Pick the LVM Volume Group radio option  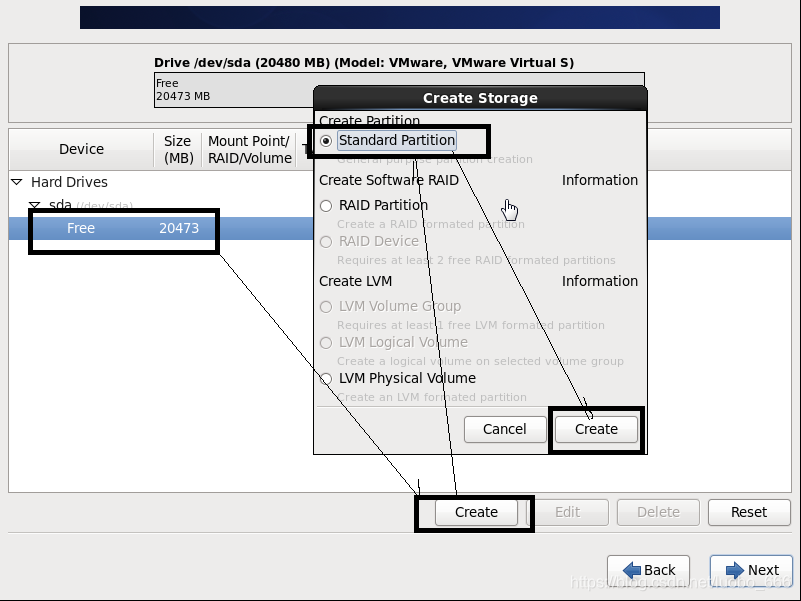coord(326,307)
